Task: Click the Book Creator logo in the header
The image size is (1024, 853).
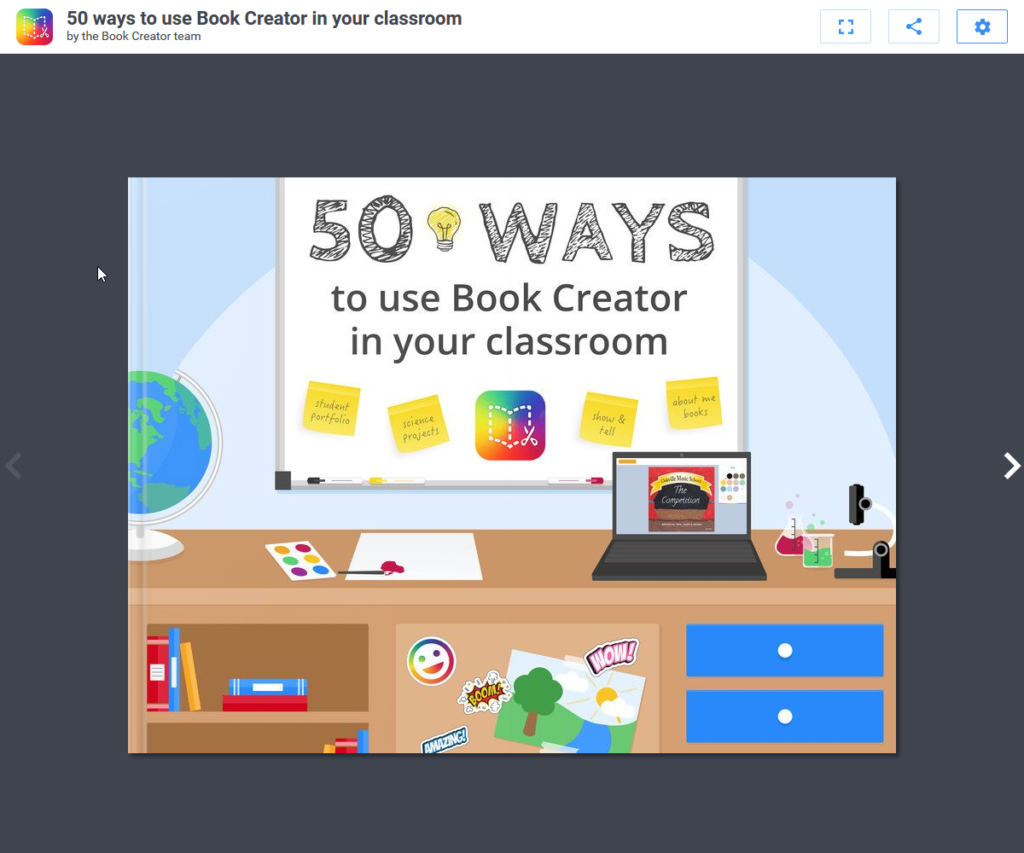Action: pos(34,26)
